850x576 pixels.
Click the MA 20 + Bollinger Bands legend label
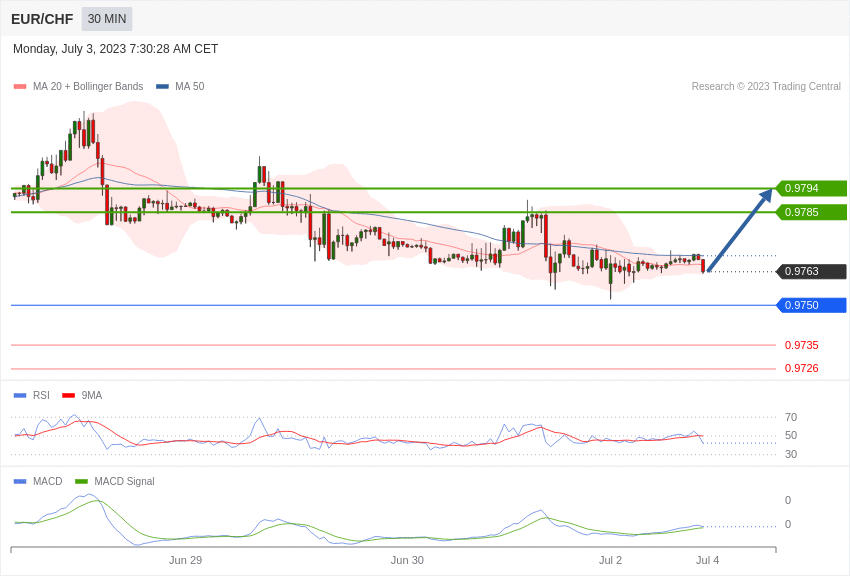(88, 86)
